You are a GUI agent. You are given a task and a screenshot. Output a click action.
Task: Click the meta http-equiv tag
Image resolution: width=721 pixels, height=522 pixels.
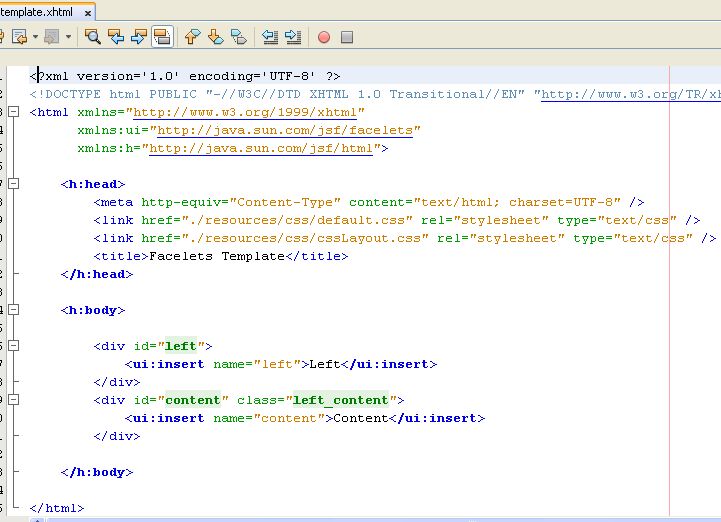click(x=369, y=202)
